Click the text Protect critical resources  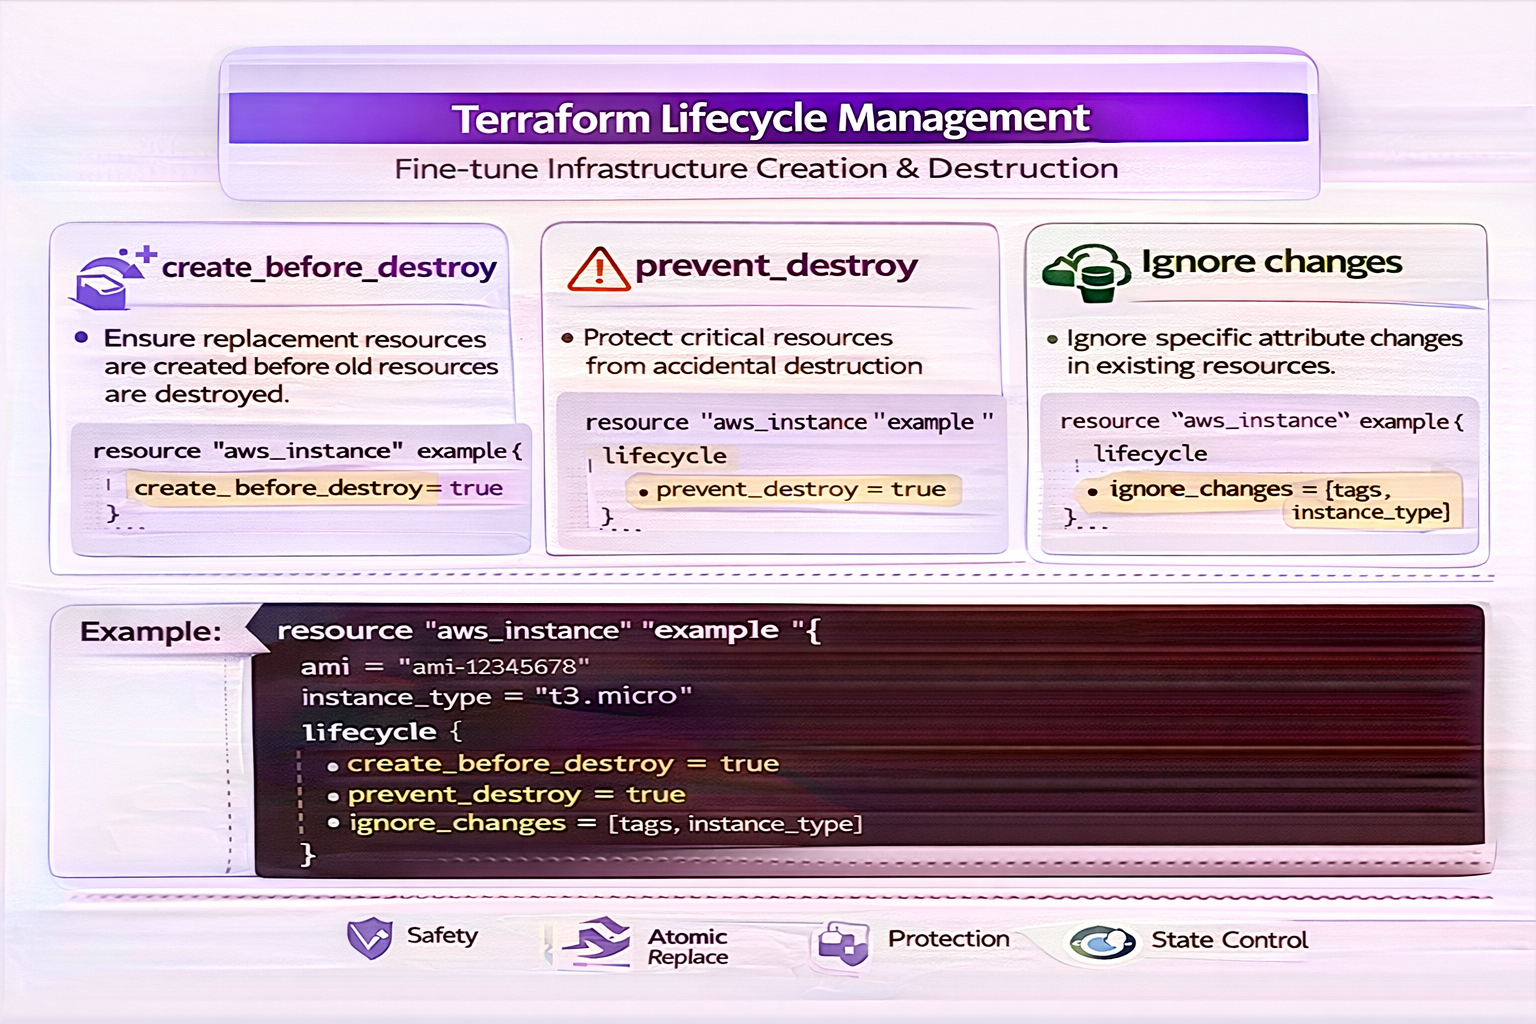tap(738, 338)
